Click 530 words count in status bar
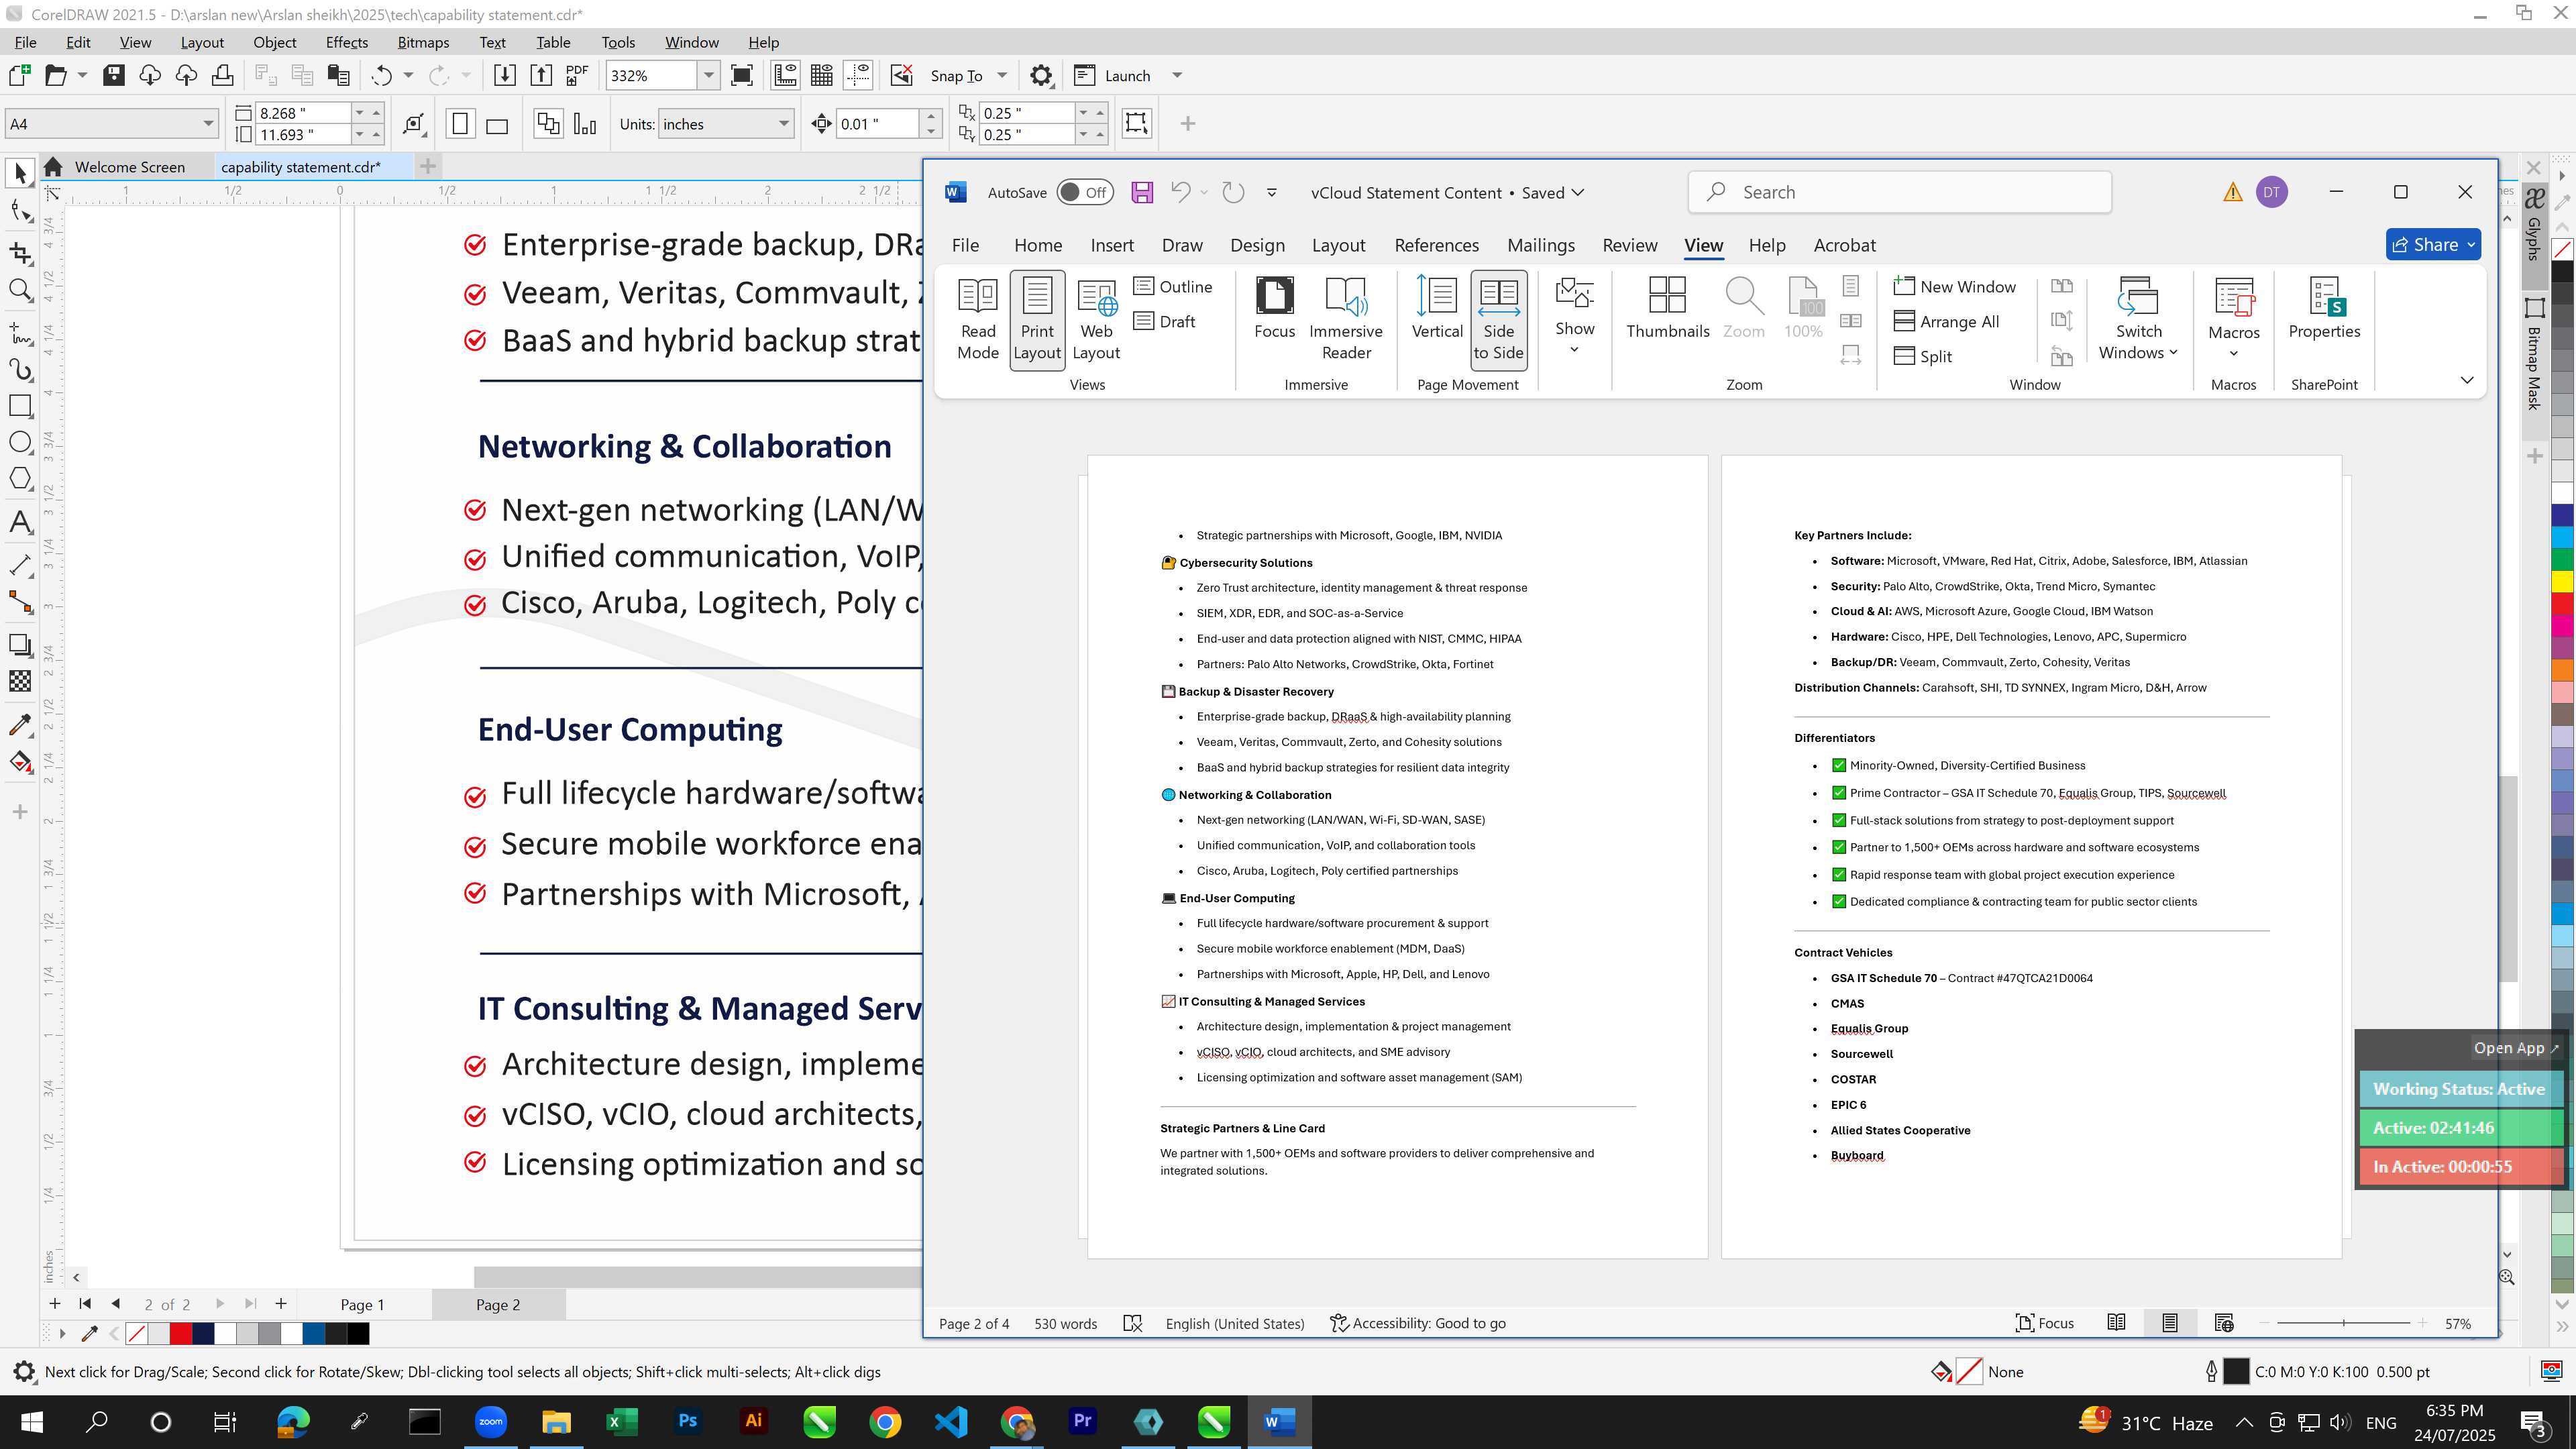This screenshot has height=1449, width=2576. (1065, 1323)
